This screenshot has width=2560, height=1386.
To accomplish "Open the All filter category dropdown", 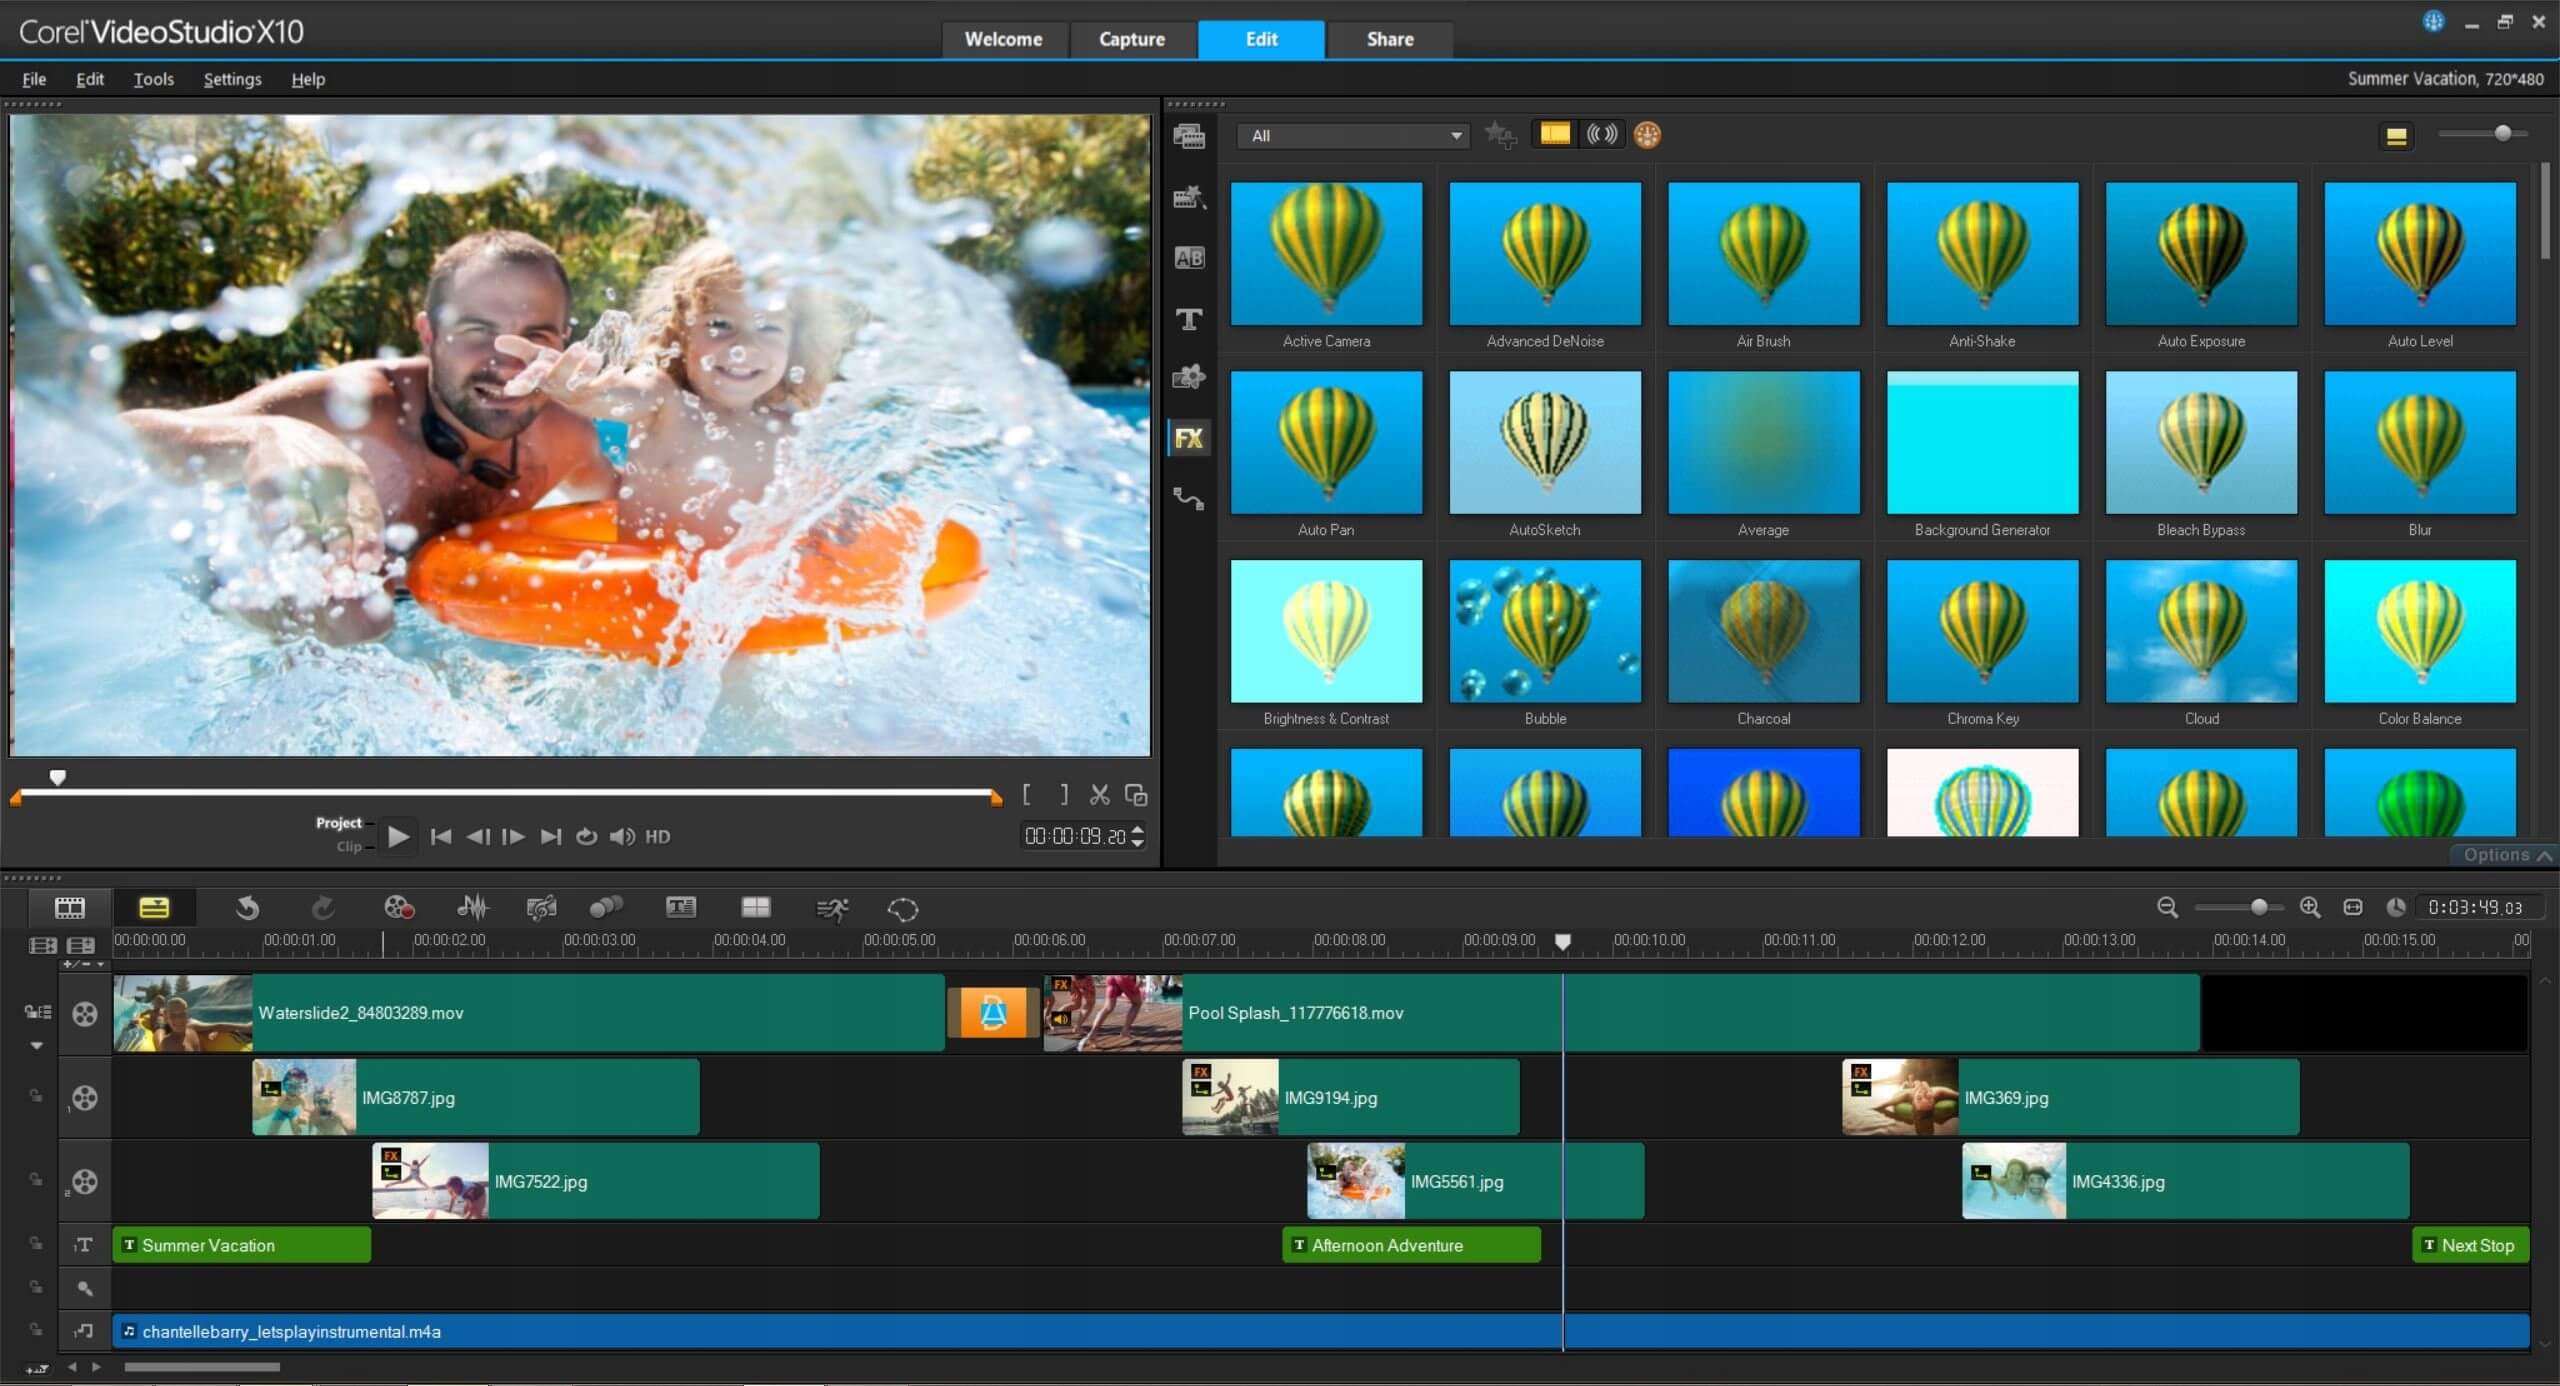I will [x=1353, y=136].
